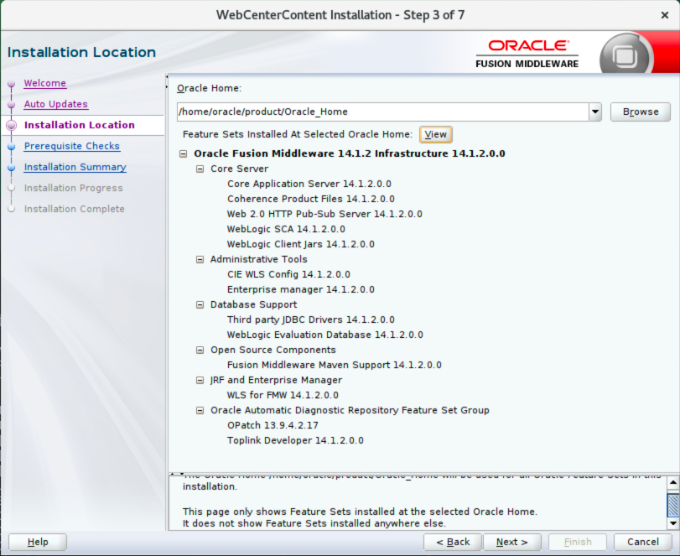Viewport: 680px width, 556px height.
Task: Collapse Oracle Automatic Diagnostic Repository group
Action: click(200, 411)
